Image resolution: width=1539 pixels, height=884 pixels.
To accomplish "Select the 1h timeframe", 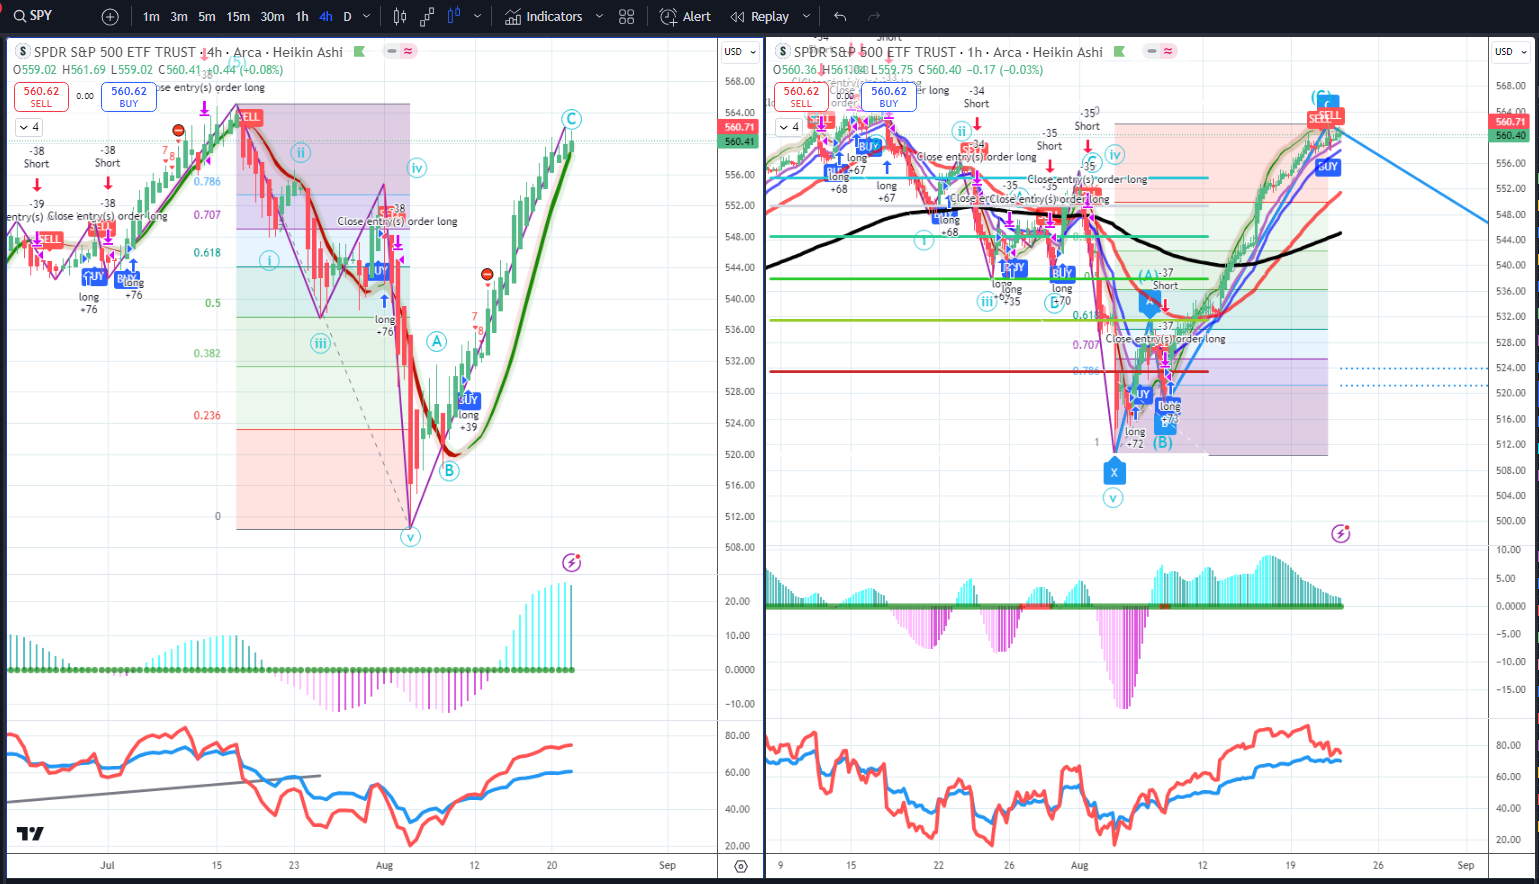I will pos(302,17).
